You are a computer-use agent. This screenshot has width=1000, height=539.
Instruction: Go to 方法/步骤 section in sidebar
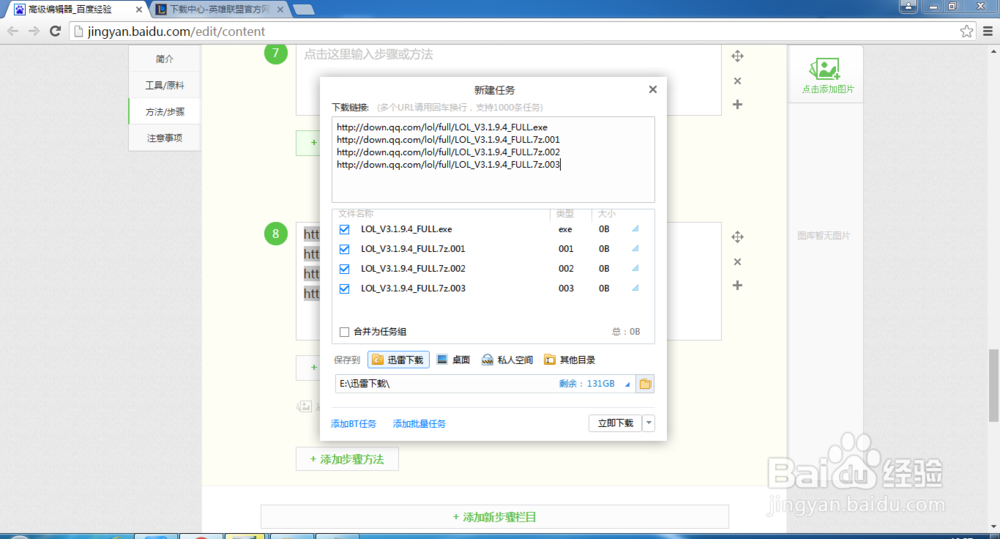165,112
